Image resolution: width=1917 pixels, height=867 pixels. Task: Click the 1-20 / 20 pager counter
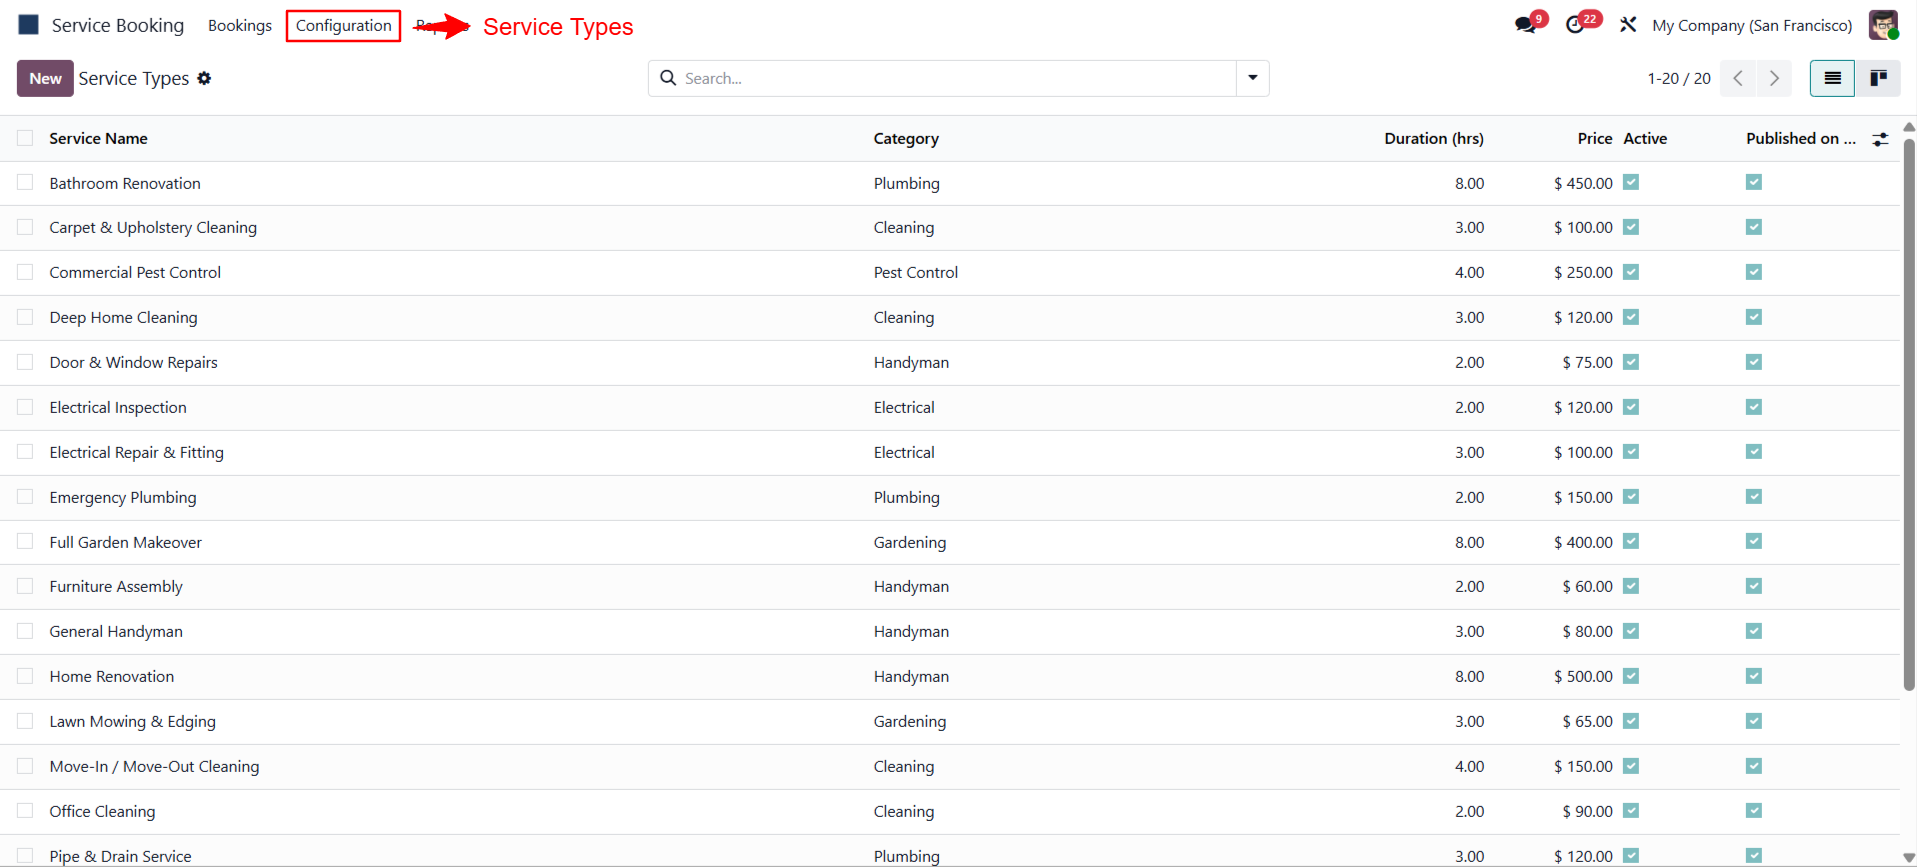coord(1679,78)
